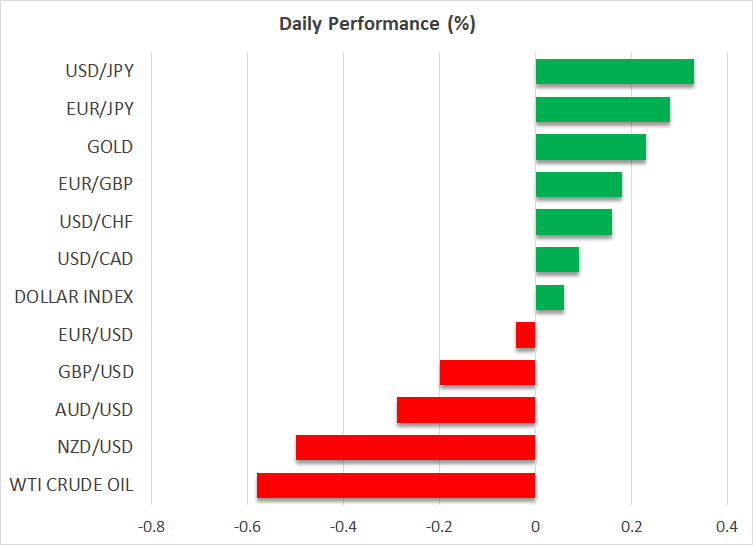The width and height of the screenshot is (753, 545).
Task: Click the green DOLLAR INDEX bar
Action: (x=549, y=297)
